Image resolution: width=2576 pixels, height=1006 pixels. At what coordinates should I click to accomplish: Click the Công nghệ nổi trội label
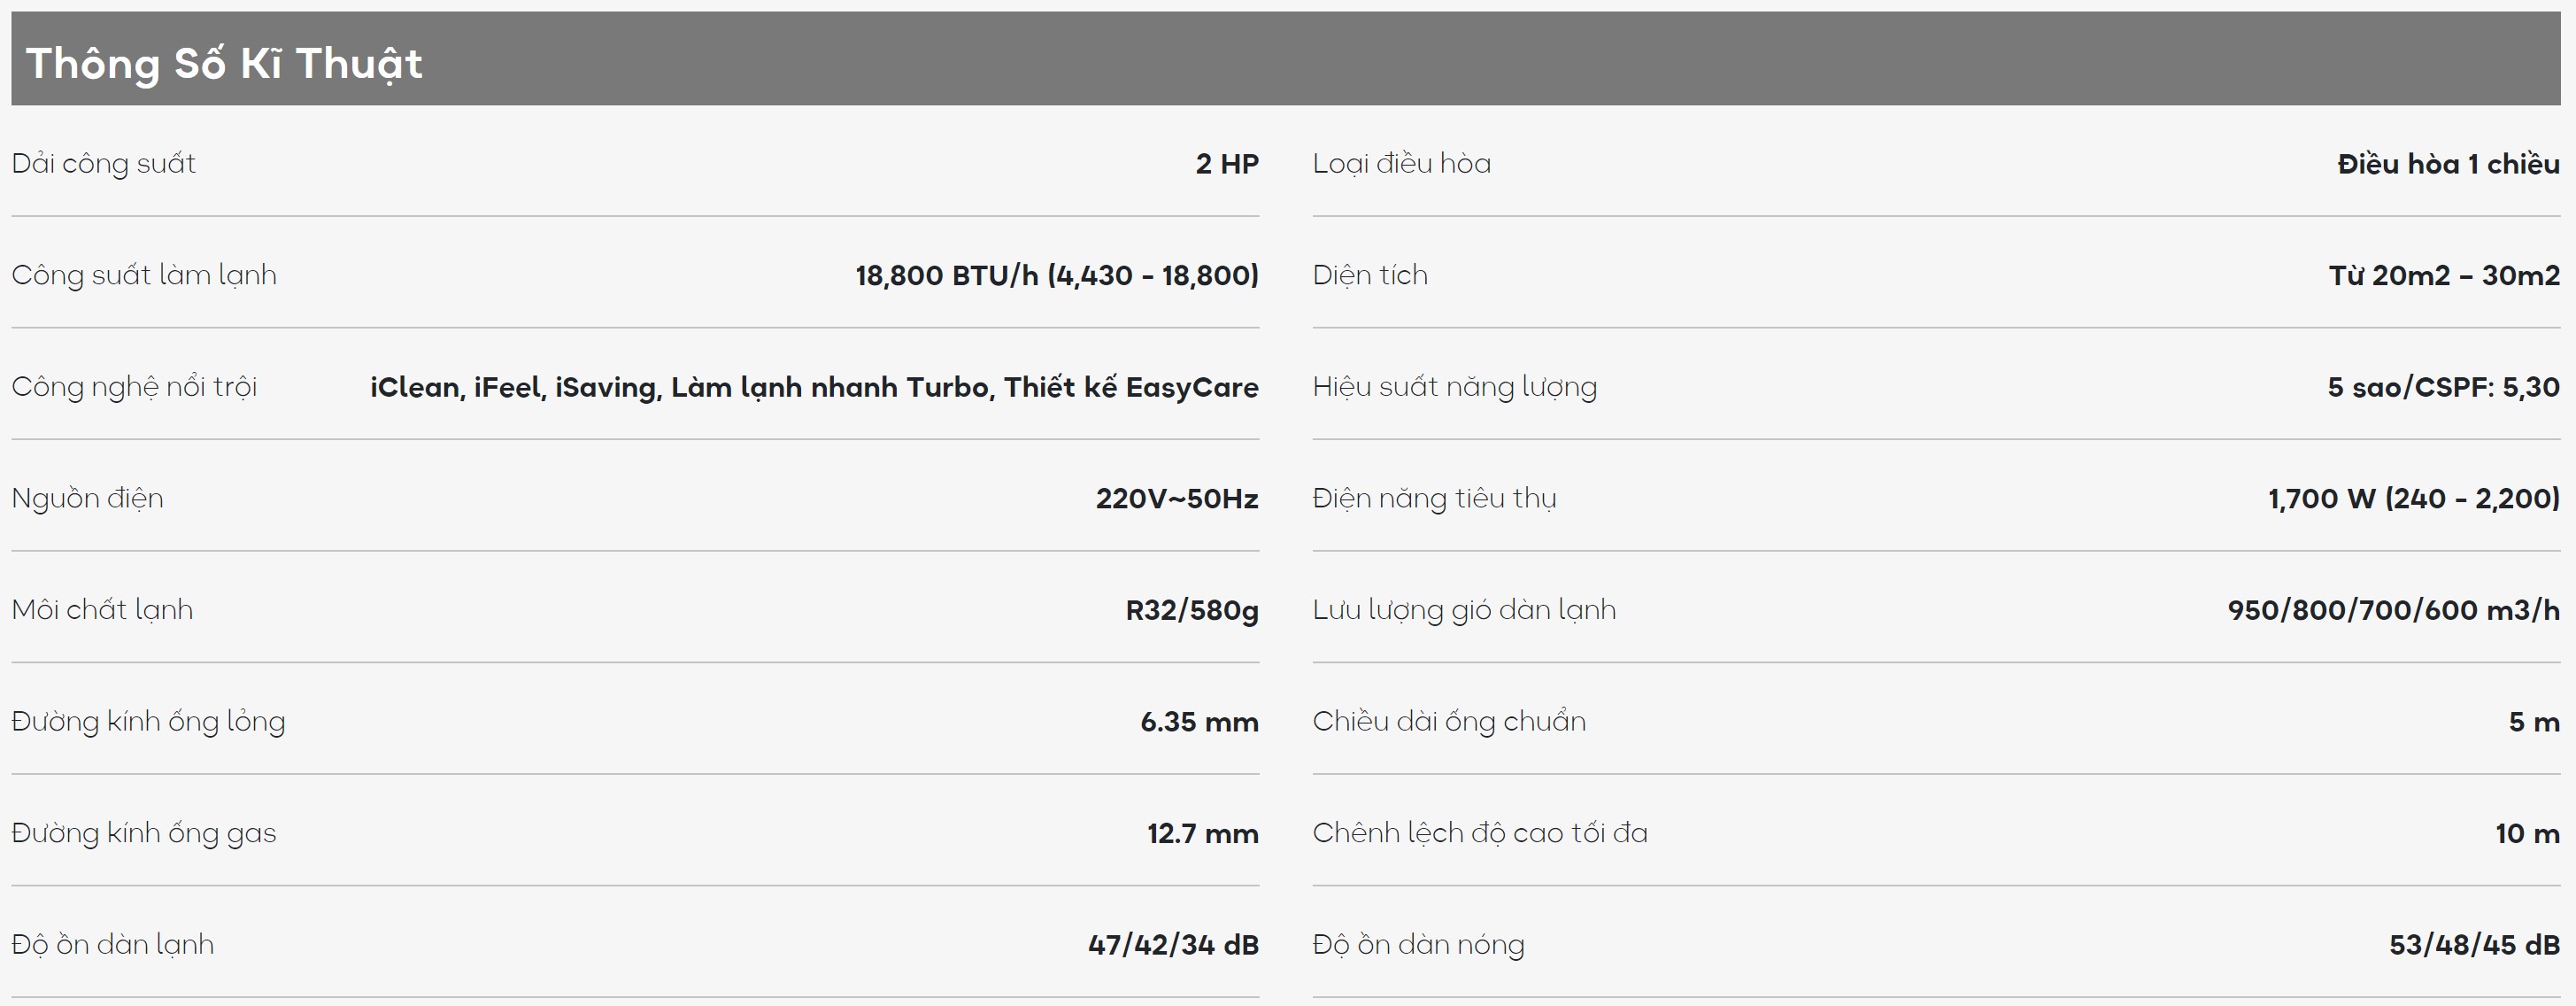pyautogui.click(x=134, y=387)
